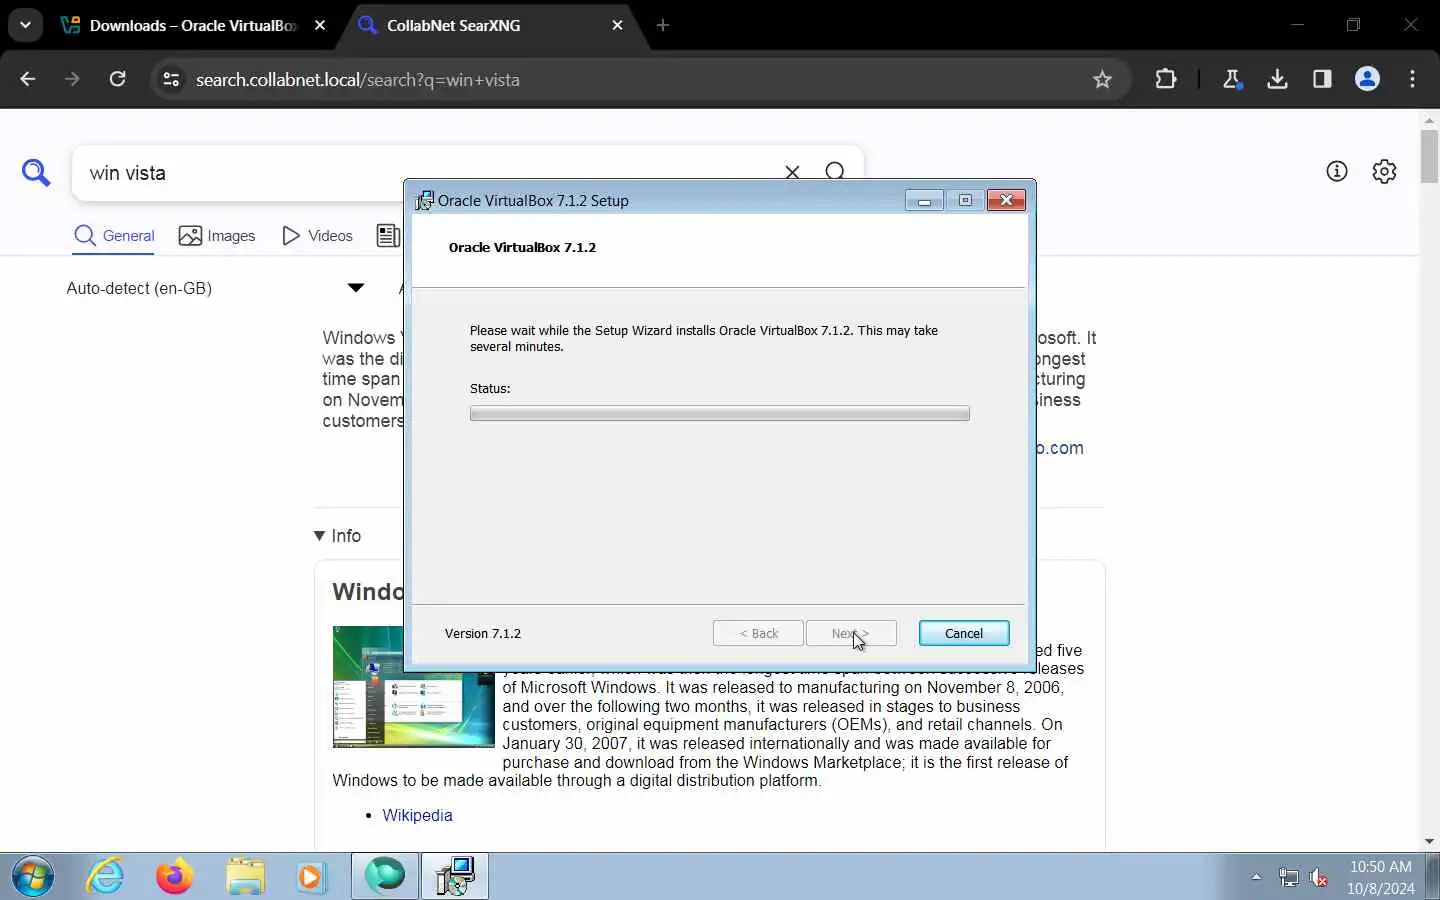Open SearXNG about info icon
The width and height of the screenshot is (1440, 900).
1337,171
